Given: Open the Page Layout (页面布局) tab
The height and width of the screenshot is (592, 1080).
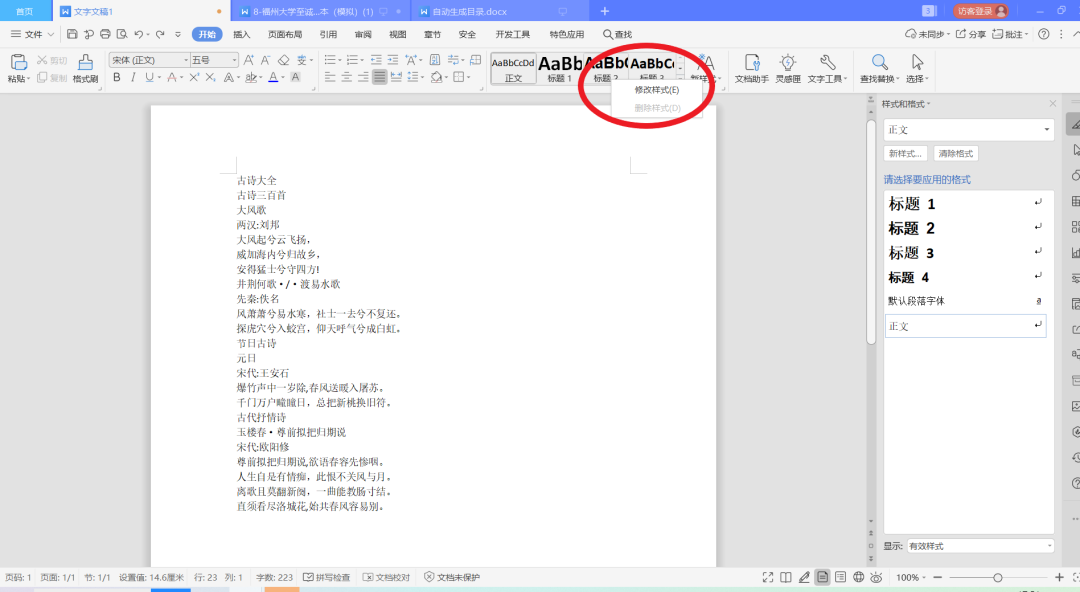Looking at the screenshot, I should coord(284,34).
